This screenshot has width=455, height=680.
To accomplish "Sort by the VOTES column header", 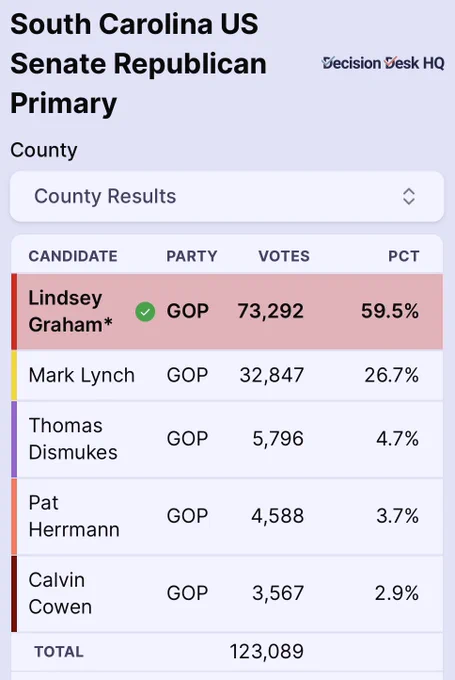I will click(x=284, y=256).
